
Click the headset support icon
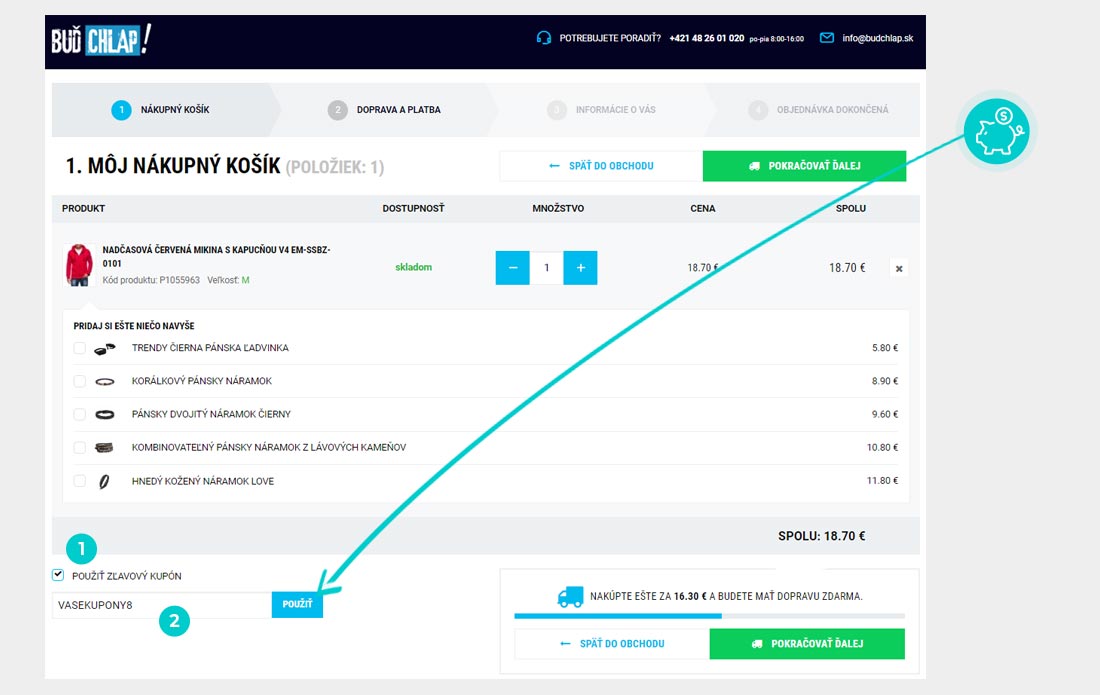[544, 38]
